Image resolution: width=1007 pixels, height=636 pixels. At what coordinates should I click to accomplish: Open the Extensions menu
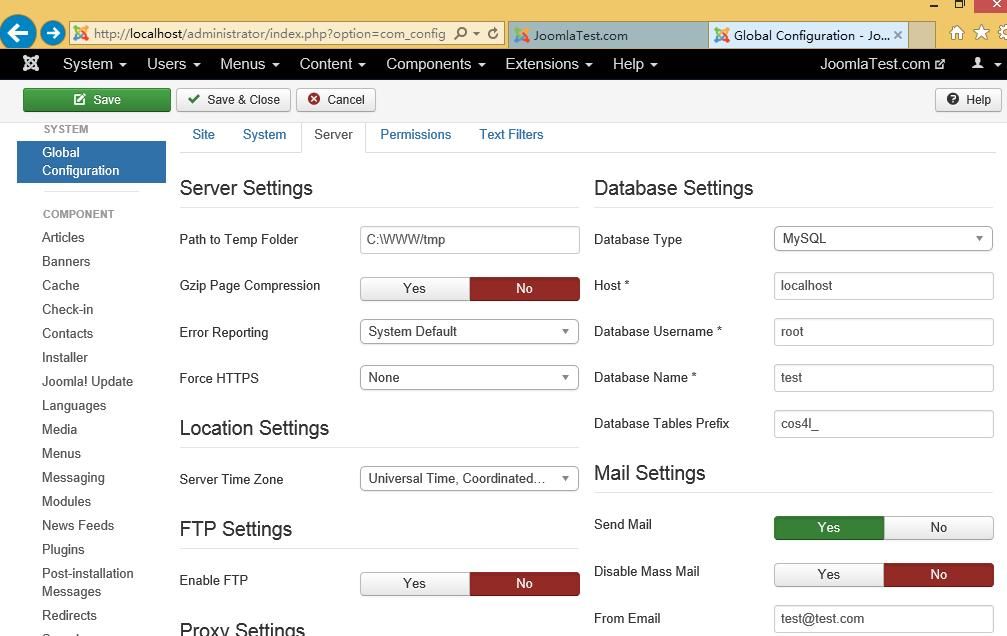(x=548, y=64)
